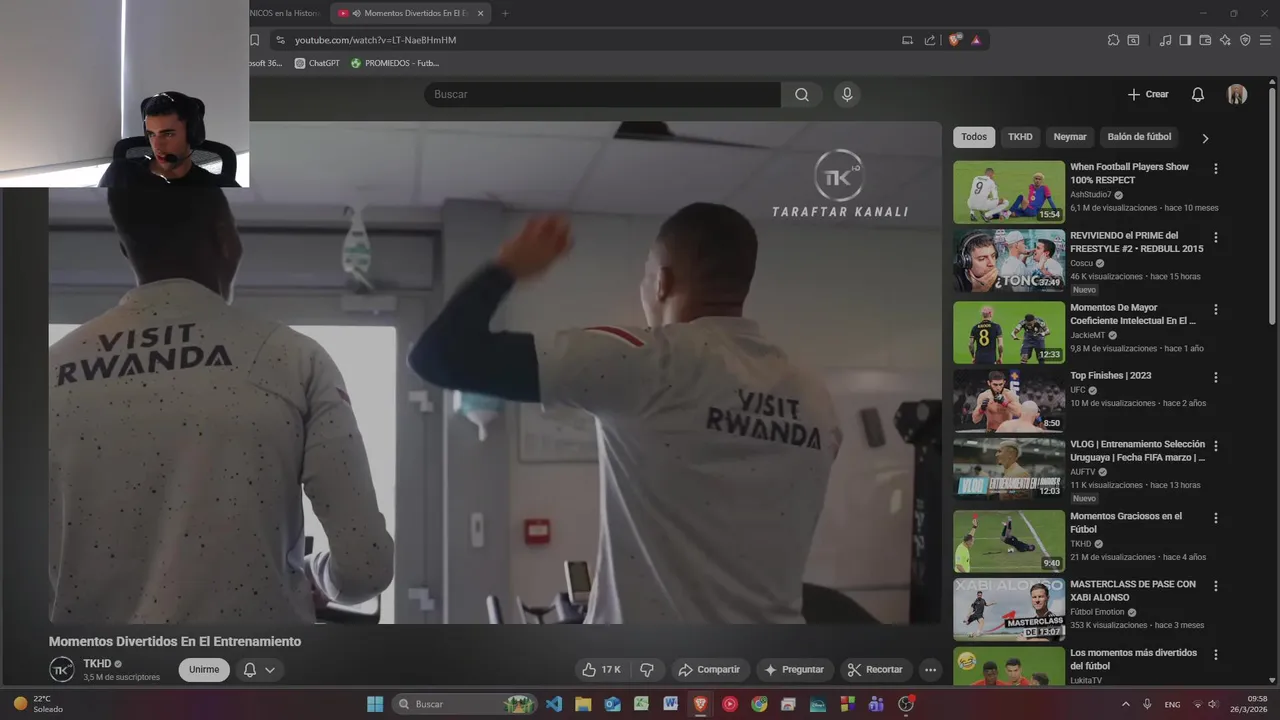Open options for Top Finishes 2023 video
This screenshot has width=1280, height=720.
point(1216,378)
